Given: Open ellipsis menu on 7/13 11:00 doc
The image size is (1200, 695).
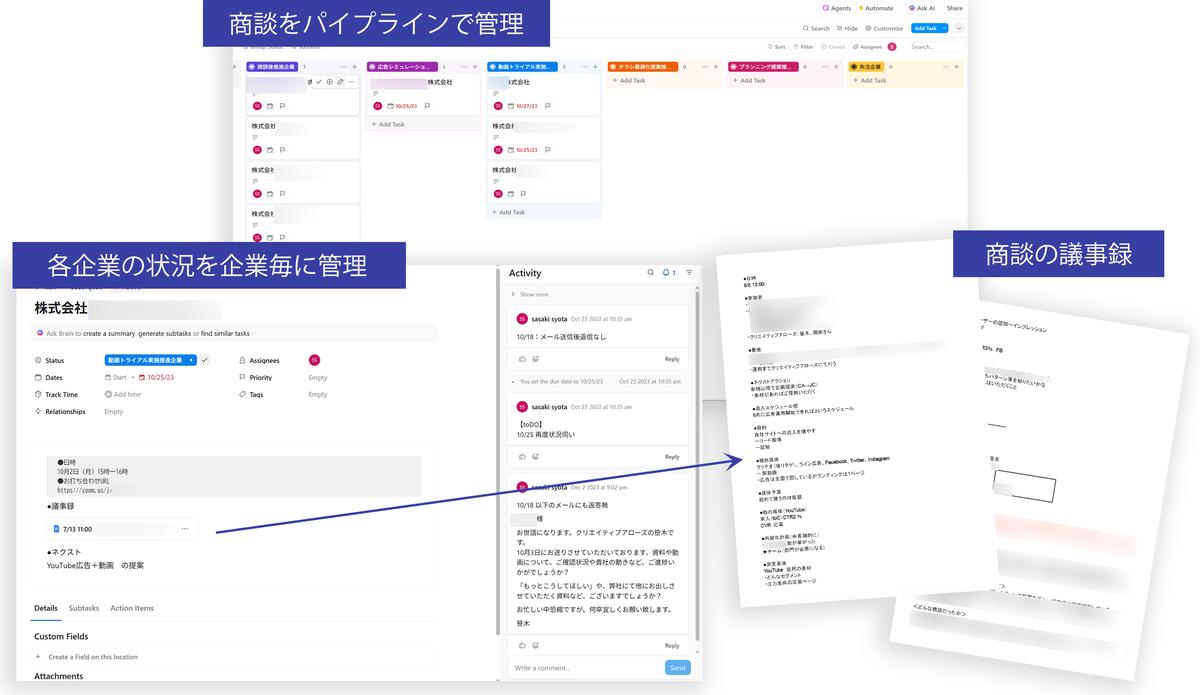Looking at the screenshot, I should 185,528.
